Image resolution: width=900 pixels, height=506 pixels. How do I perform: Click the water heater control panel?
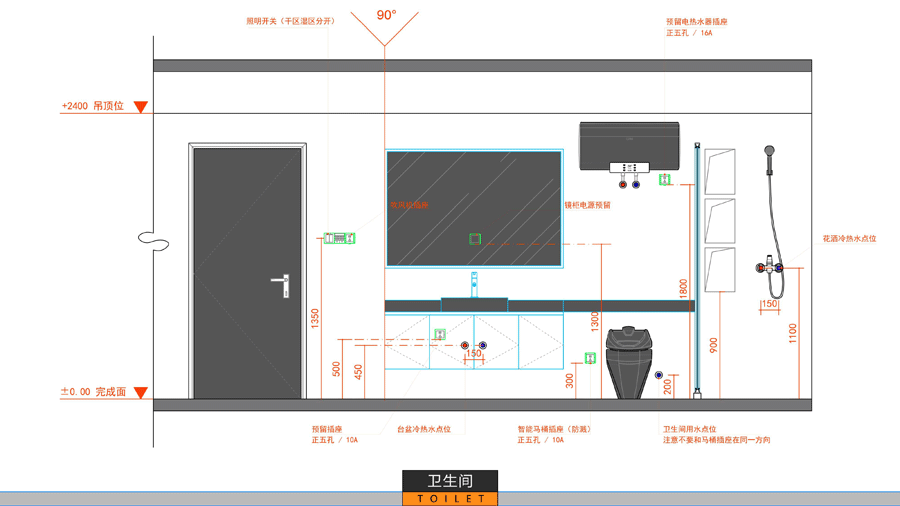(630, 168)
